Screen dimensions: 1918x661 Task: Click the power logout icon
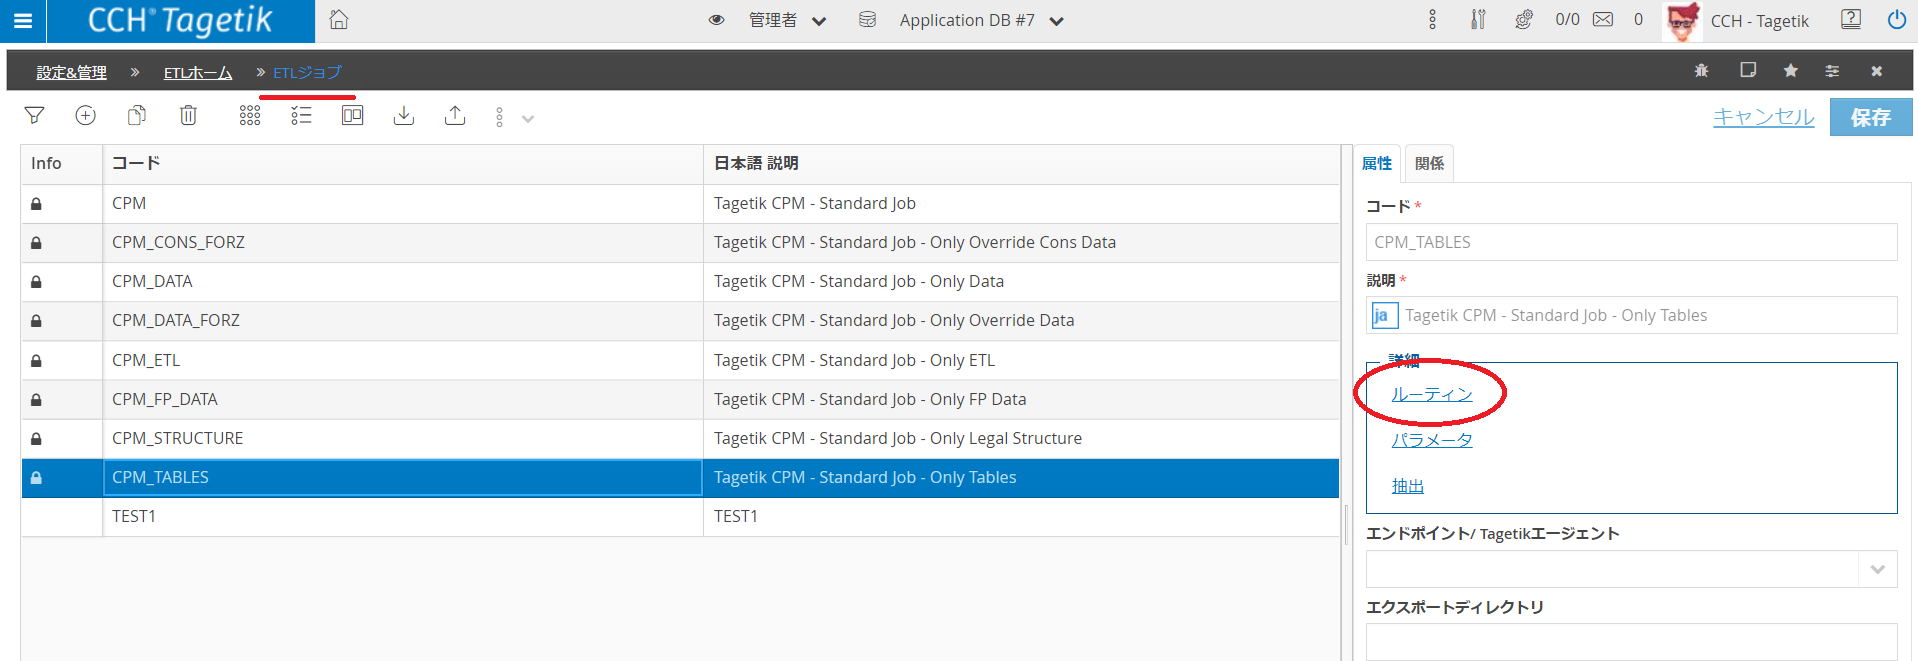1896,20
